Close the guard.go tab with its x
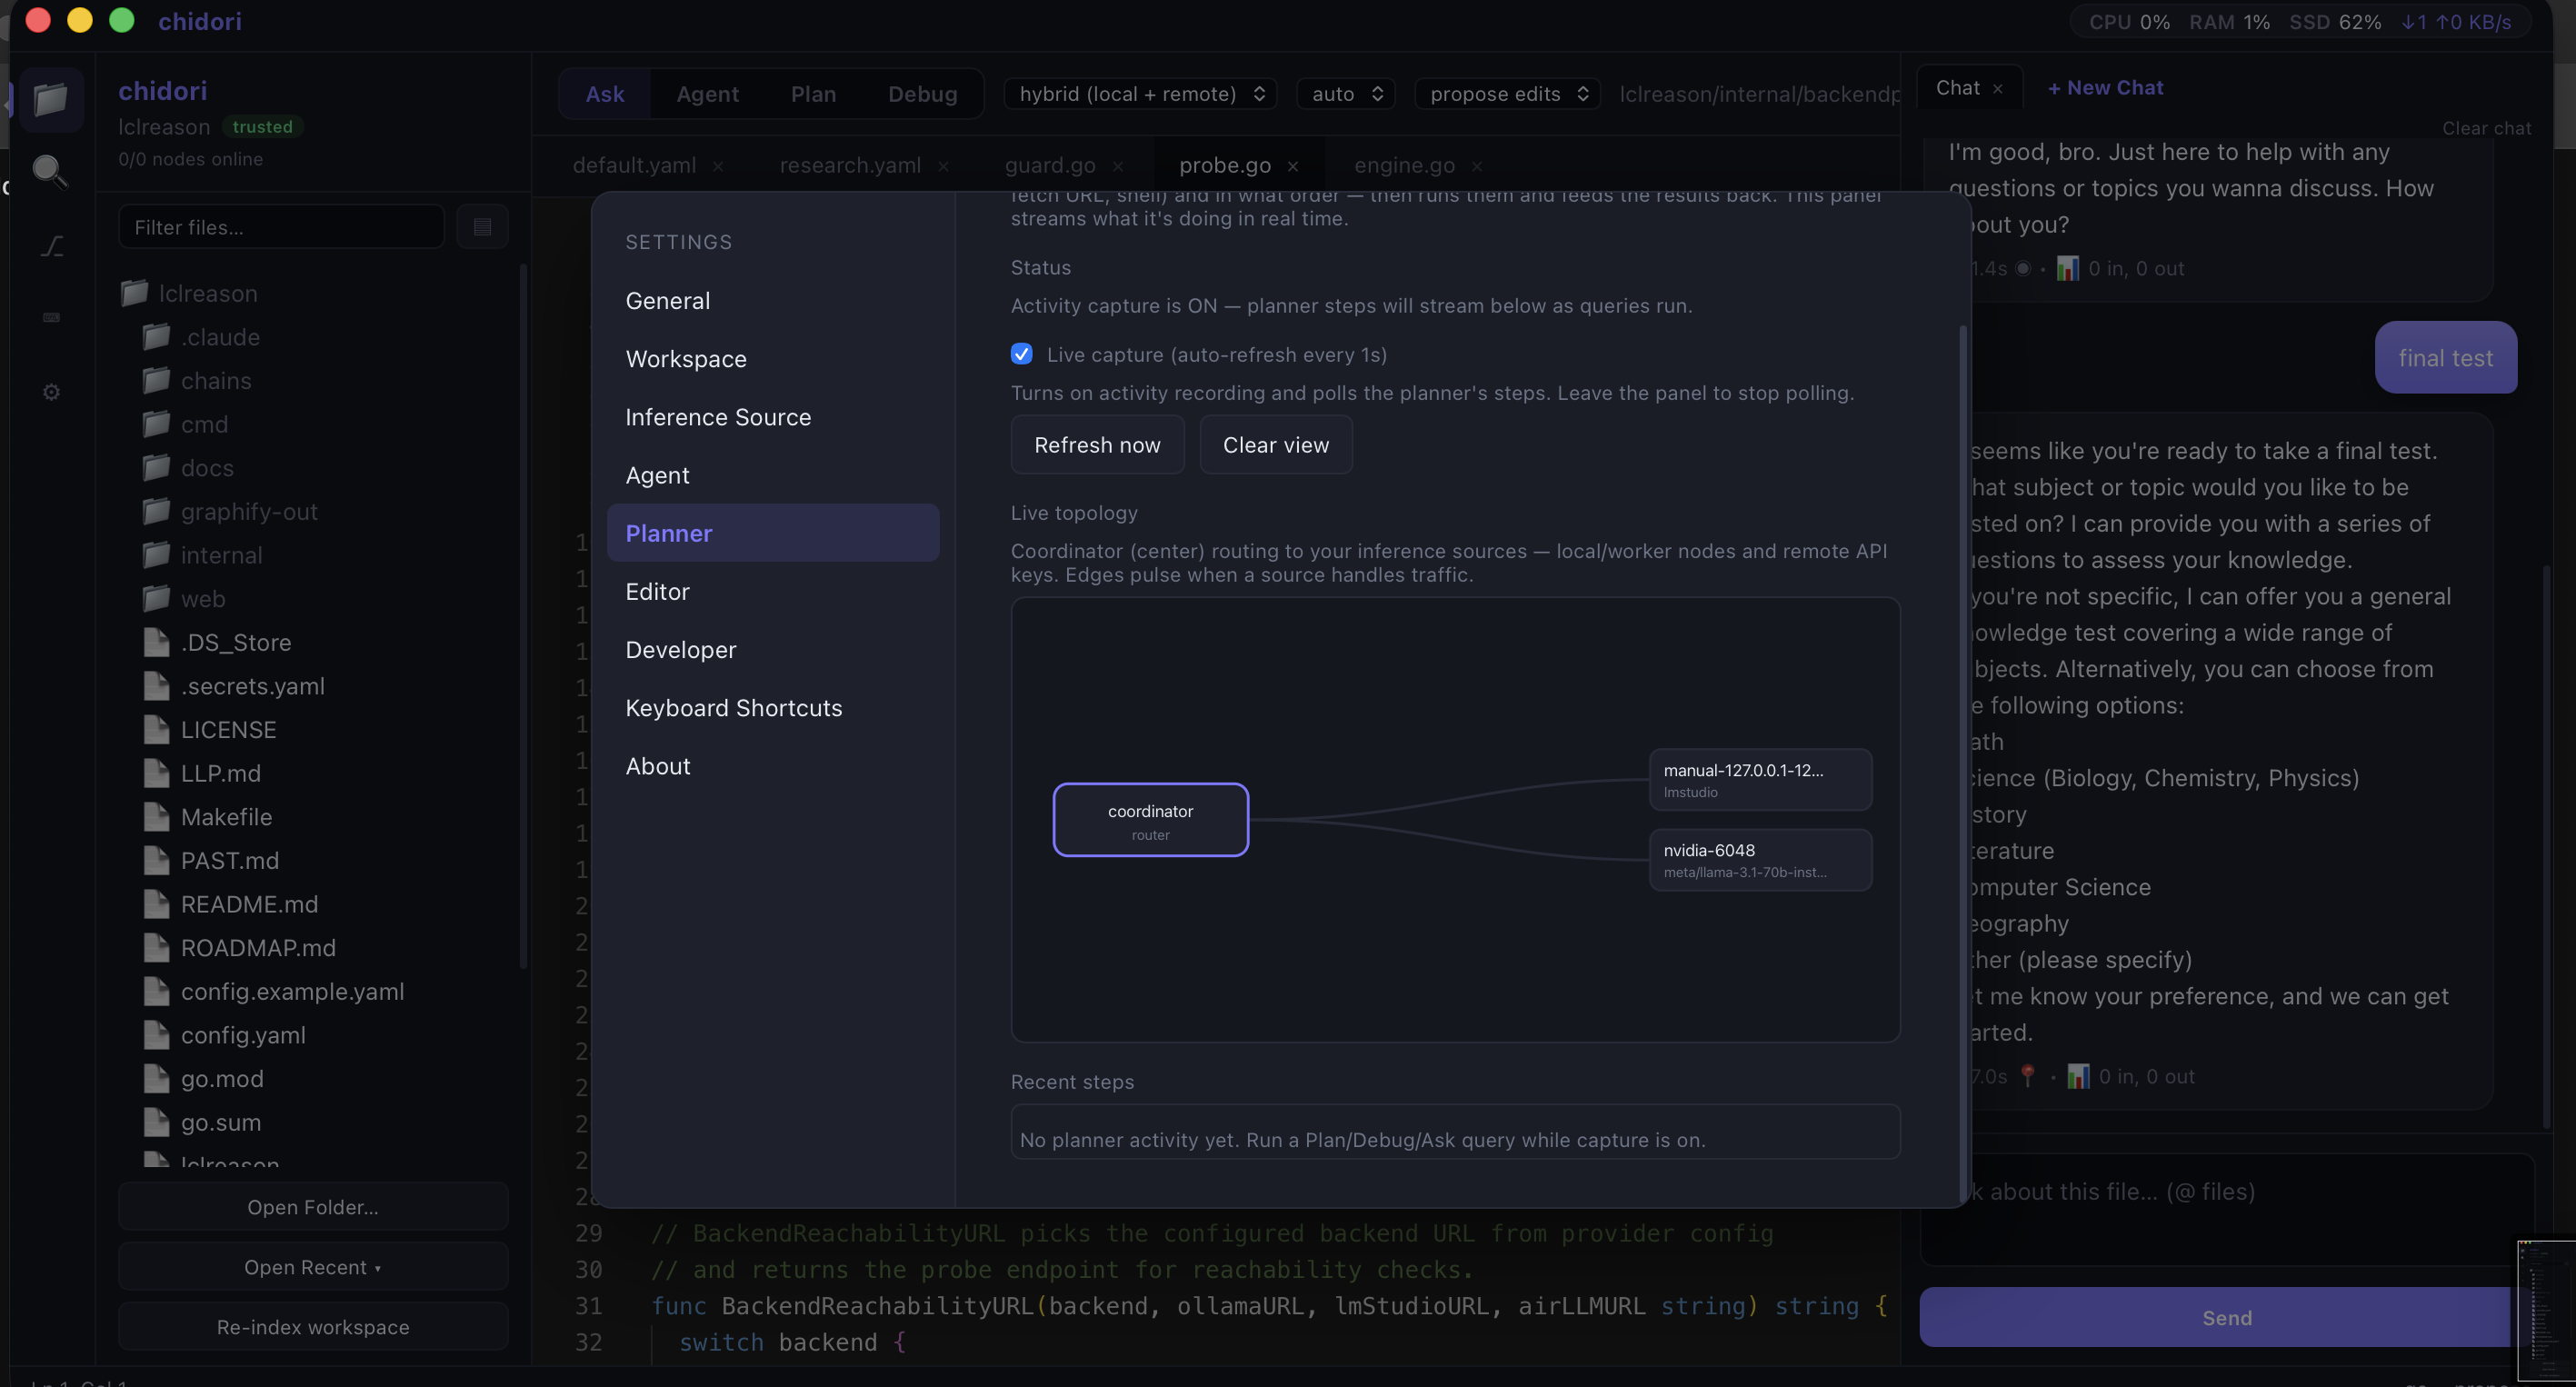This screenshot has width=2576, height=1387. [x=1118, y=166]
